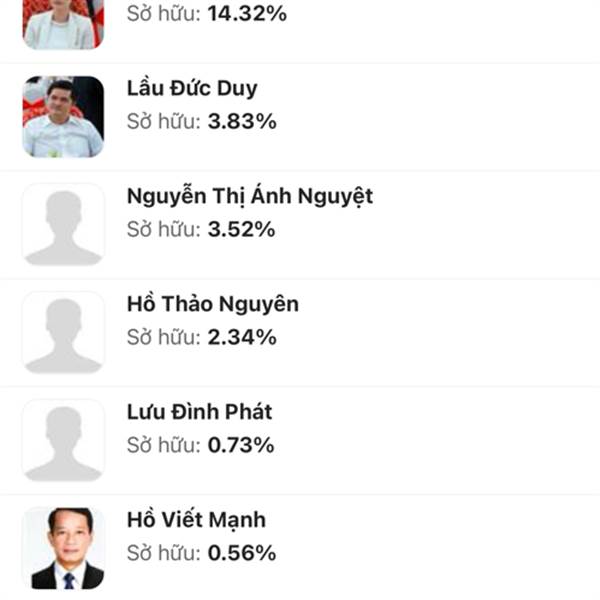600x600 pixels.
Task: Open Hồ Thảo Nguyên placeholder avatar
Action: coord(63,333)
